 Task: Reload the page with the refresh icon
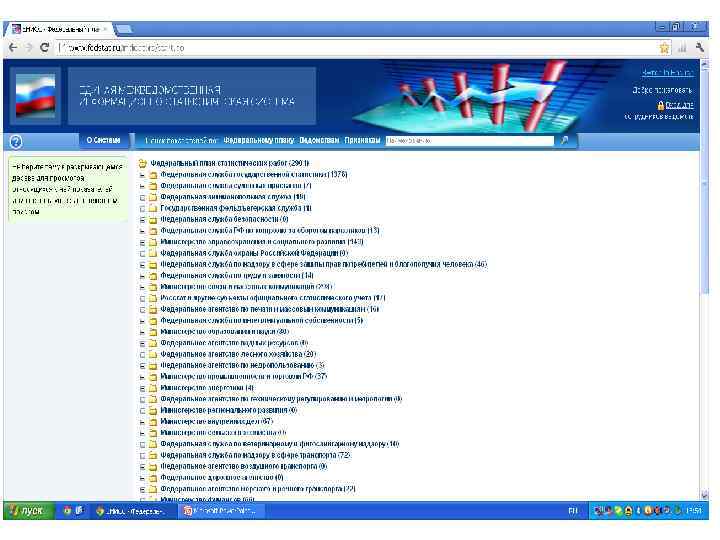point(45,47)
